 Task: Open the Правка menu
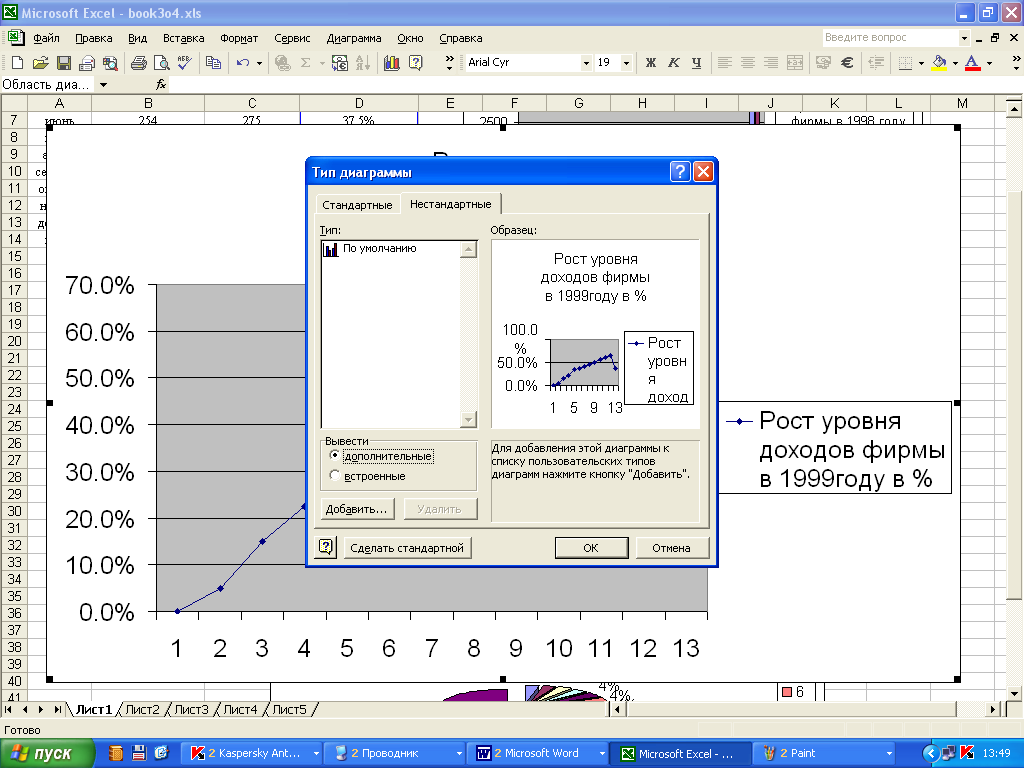[93, 38]
